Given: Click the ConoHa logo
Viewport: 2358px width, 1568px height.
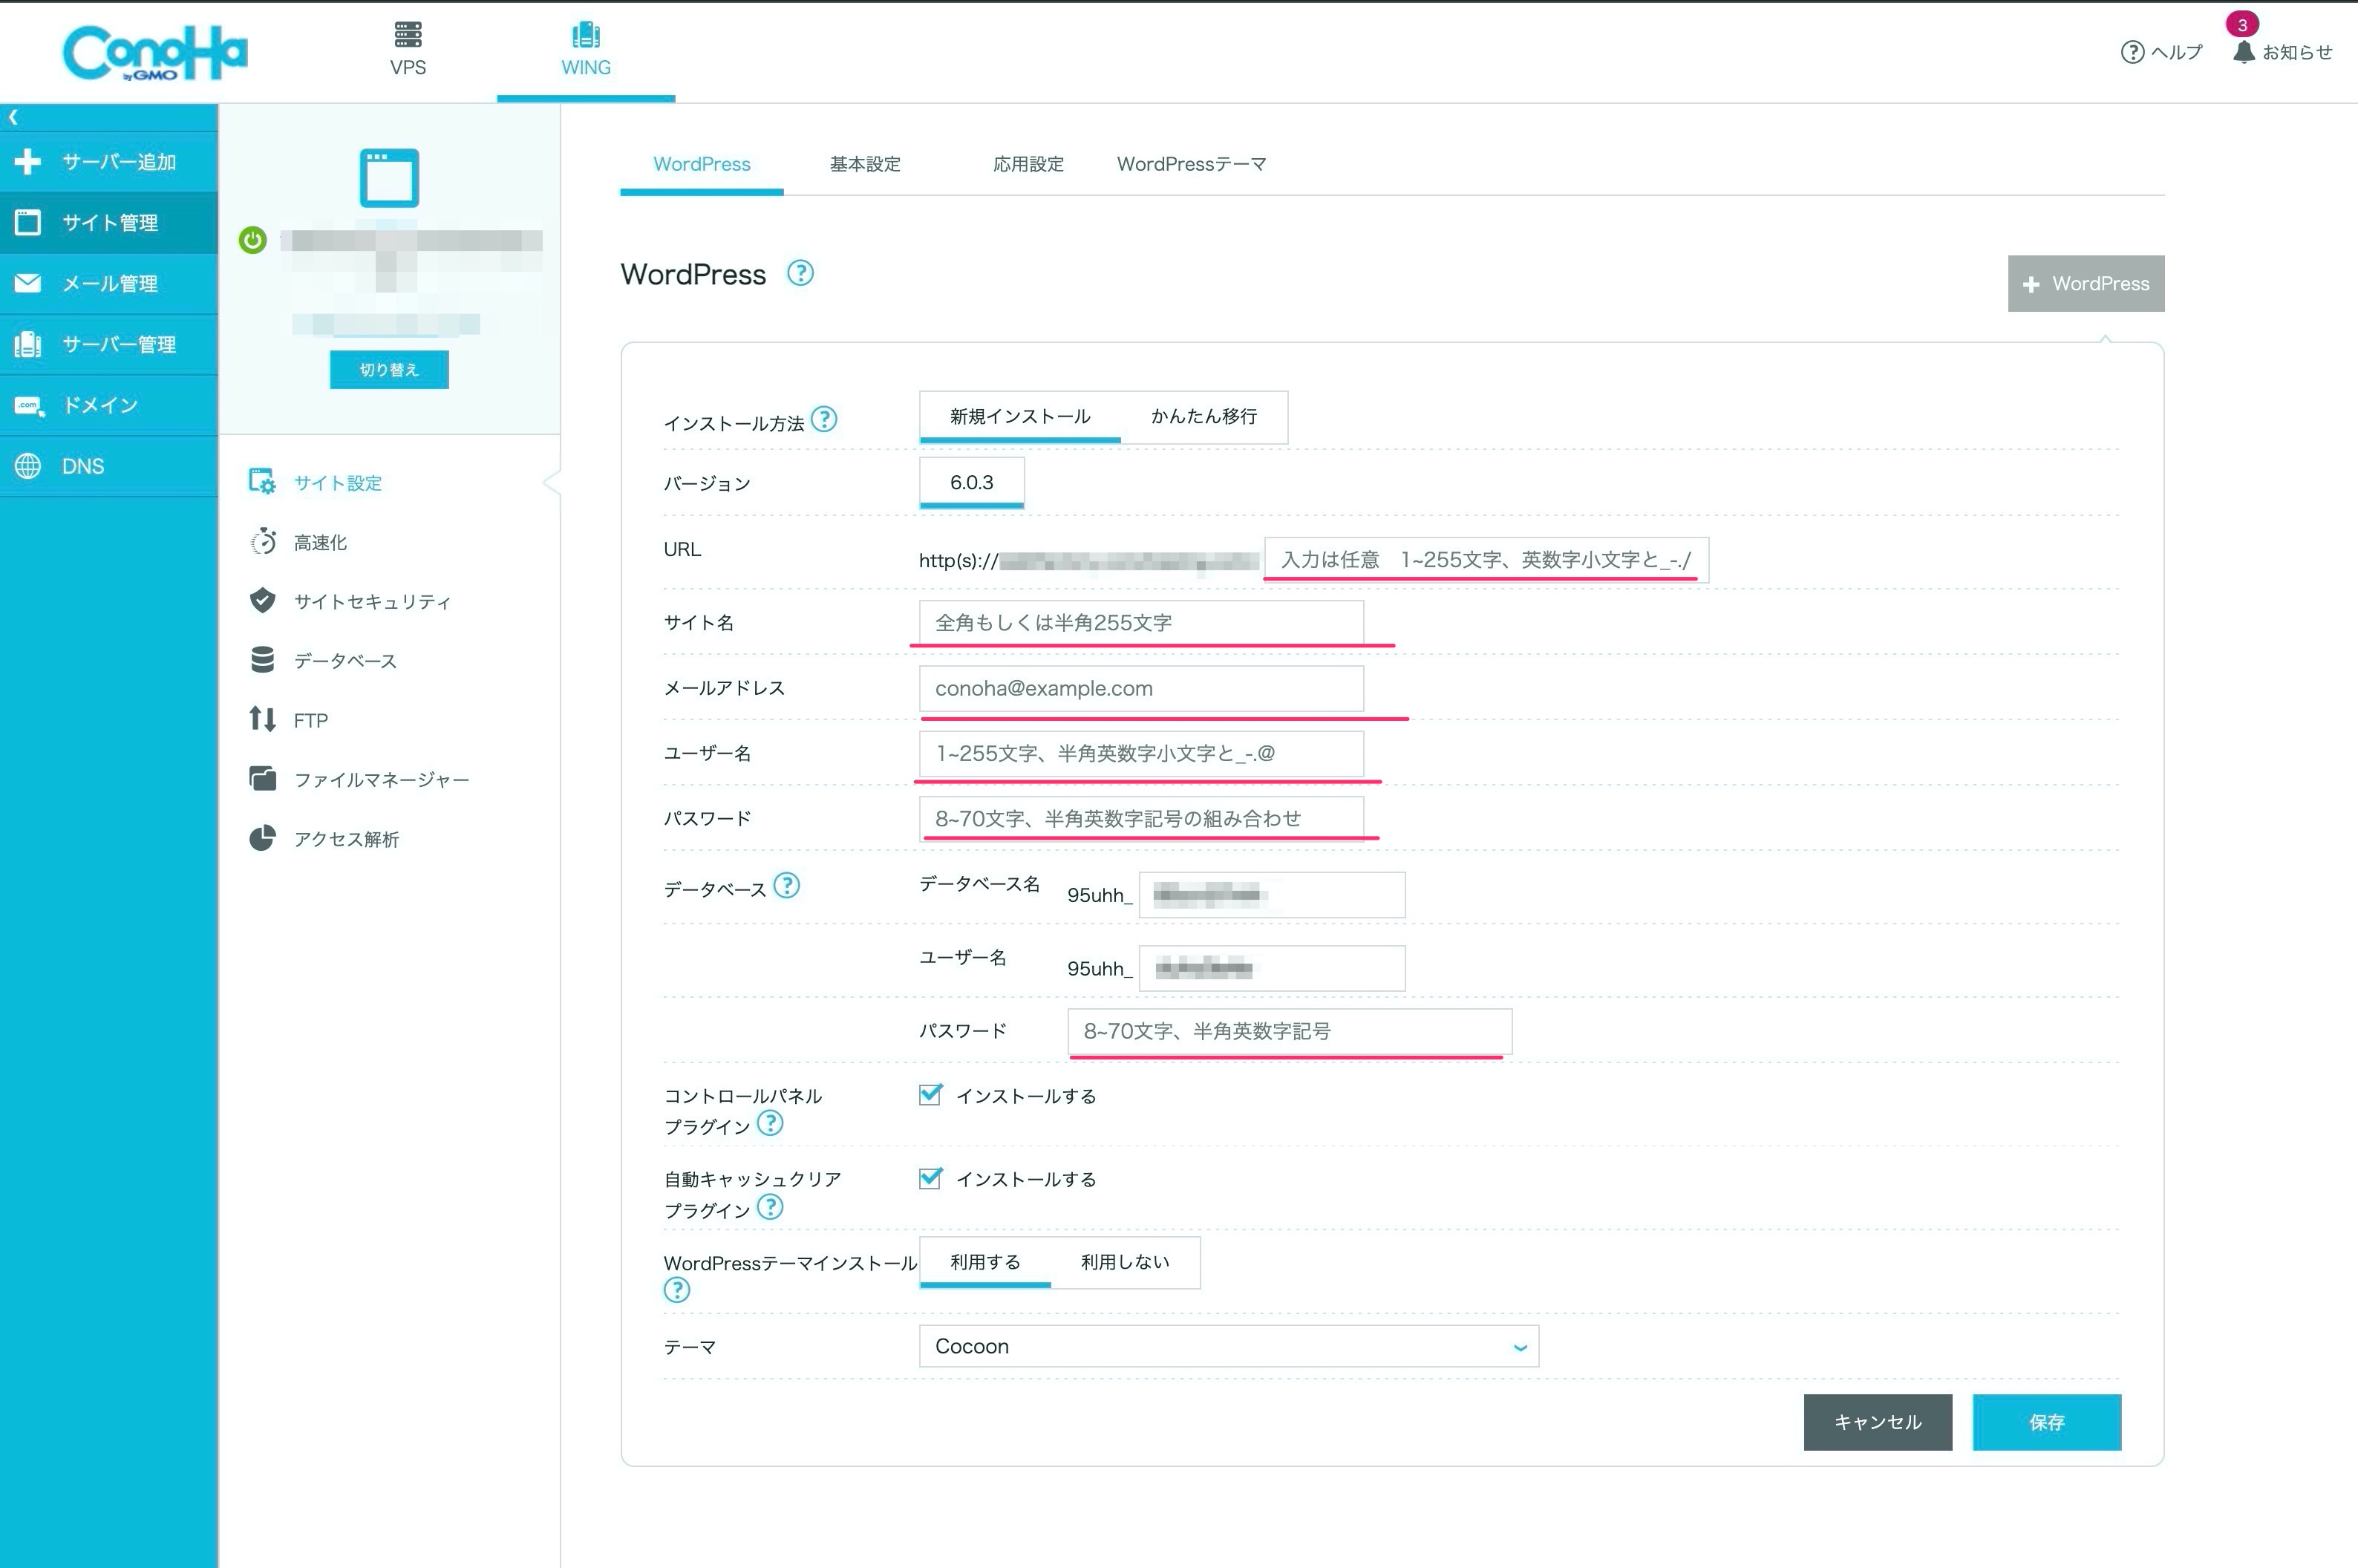Looking at the screenshot, I should coord(155,53).
